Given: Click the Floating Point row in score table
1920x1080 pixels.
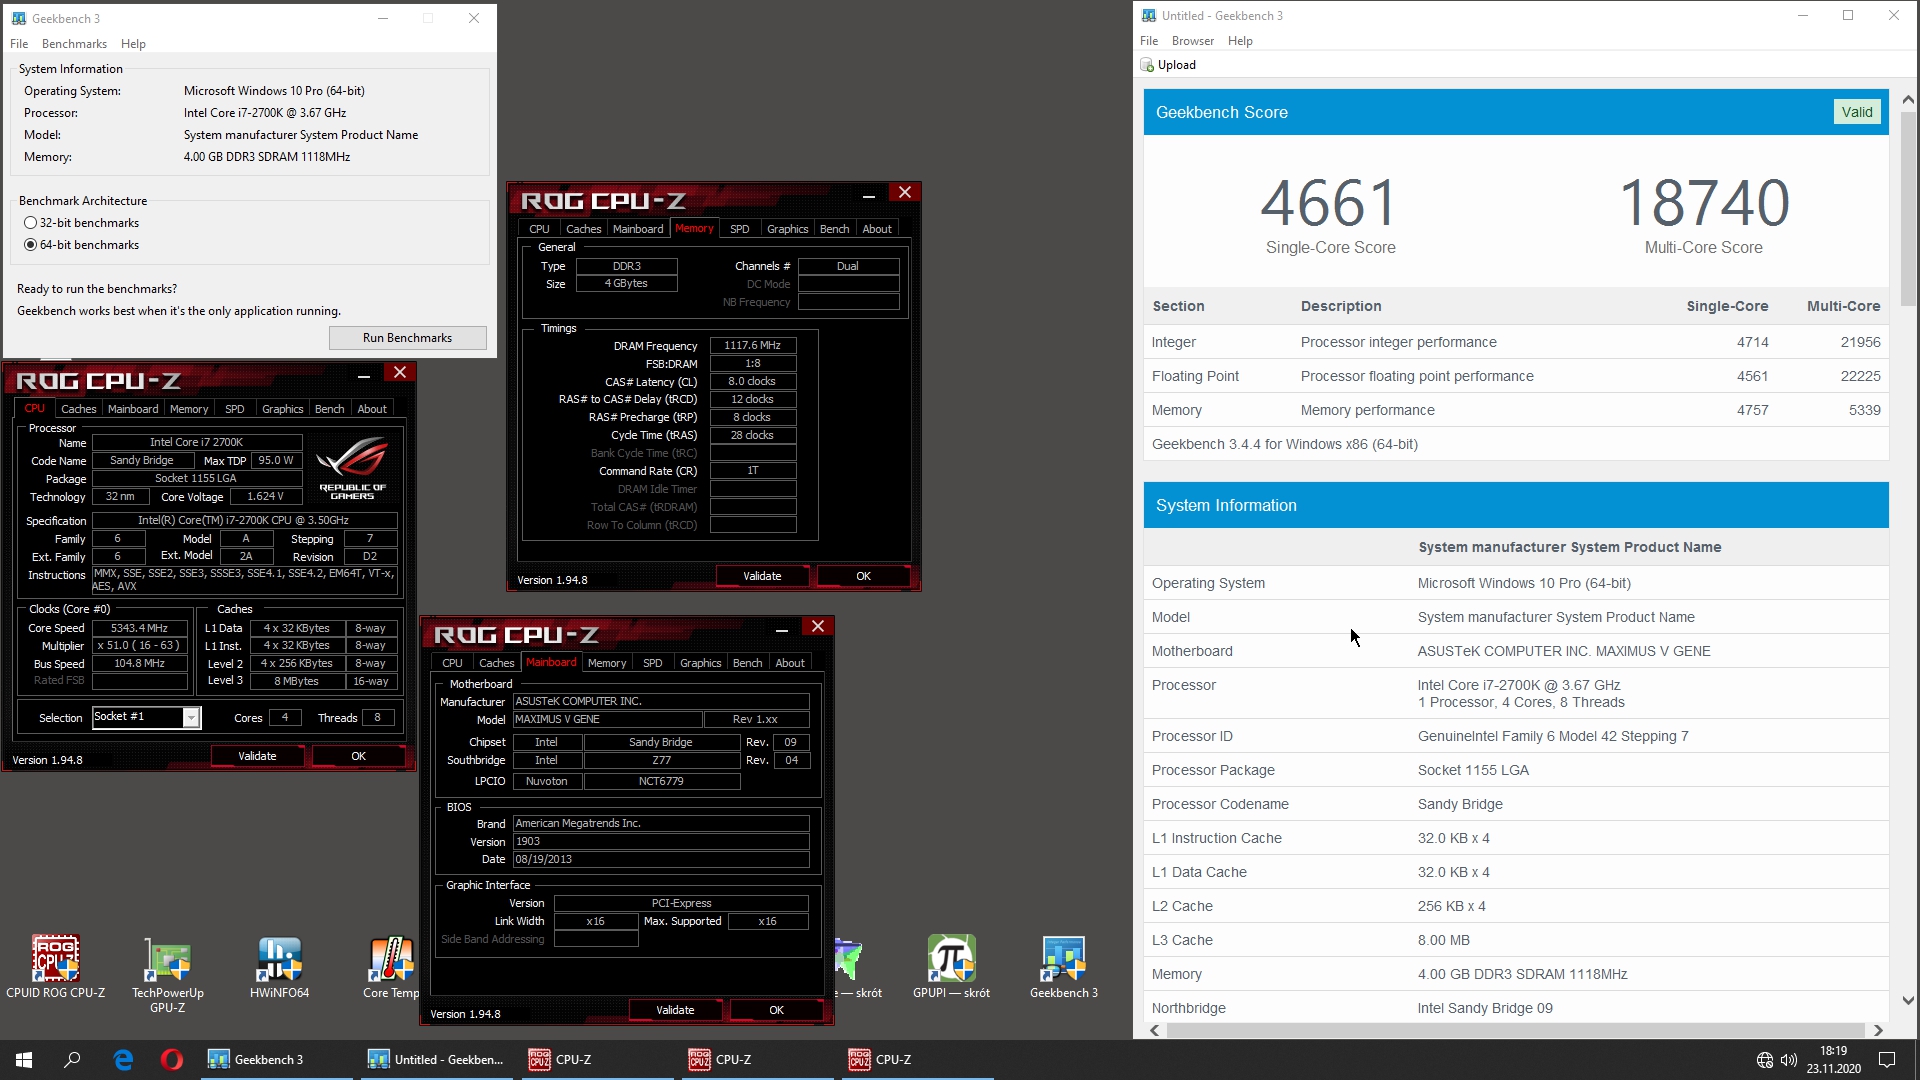Looking at the screenshot, I should (1516, 376).
